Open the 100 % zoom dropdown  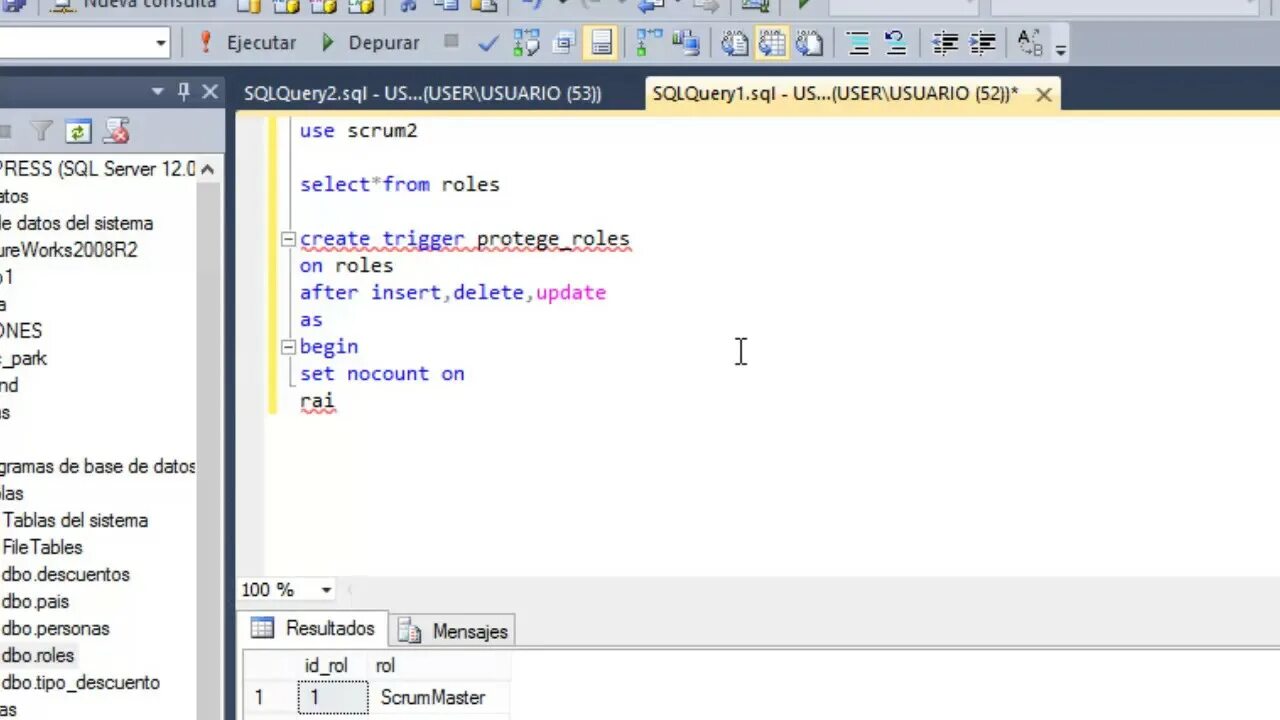(326, 590)
